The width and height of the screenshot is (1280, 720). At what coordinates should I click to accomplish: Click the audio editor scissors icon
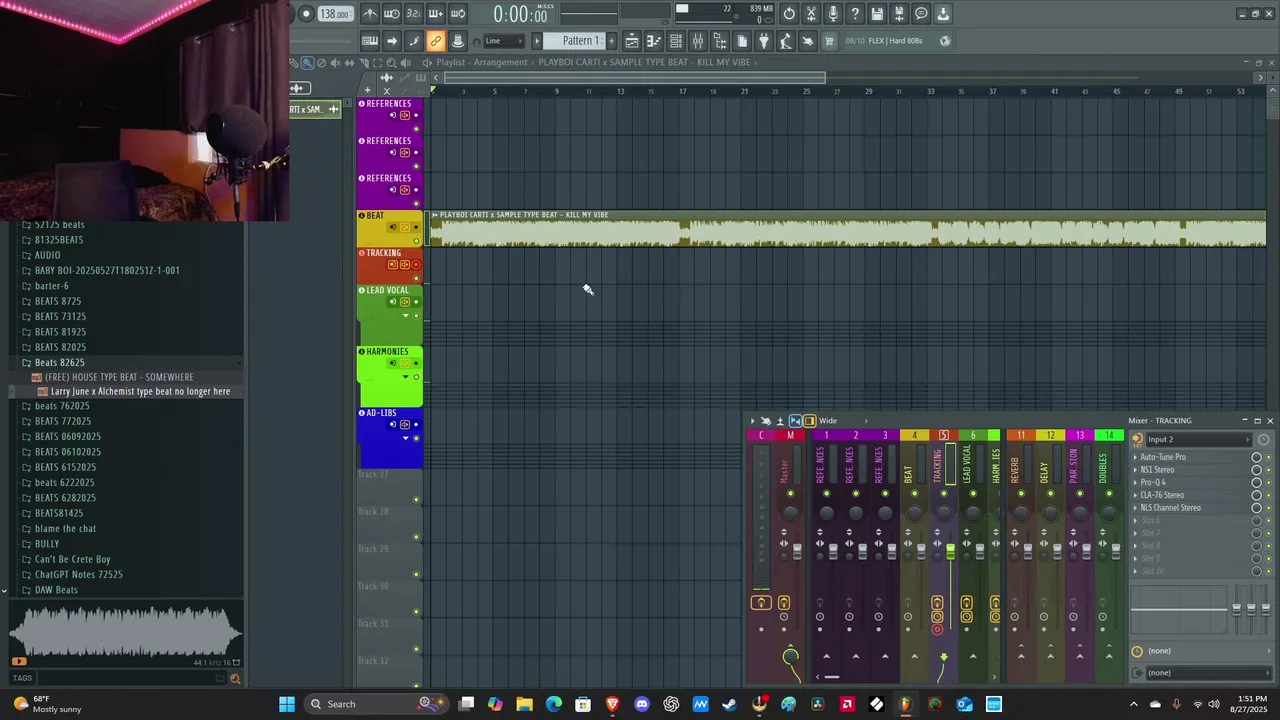coord(811,14)
